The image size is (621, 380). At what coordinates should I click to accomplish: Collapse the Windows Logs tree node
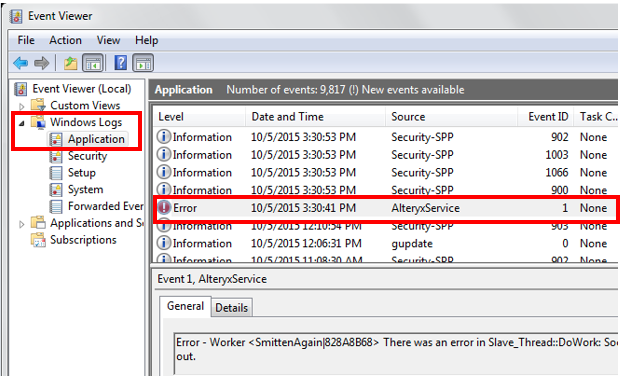click(22, 123)
